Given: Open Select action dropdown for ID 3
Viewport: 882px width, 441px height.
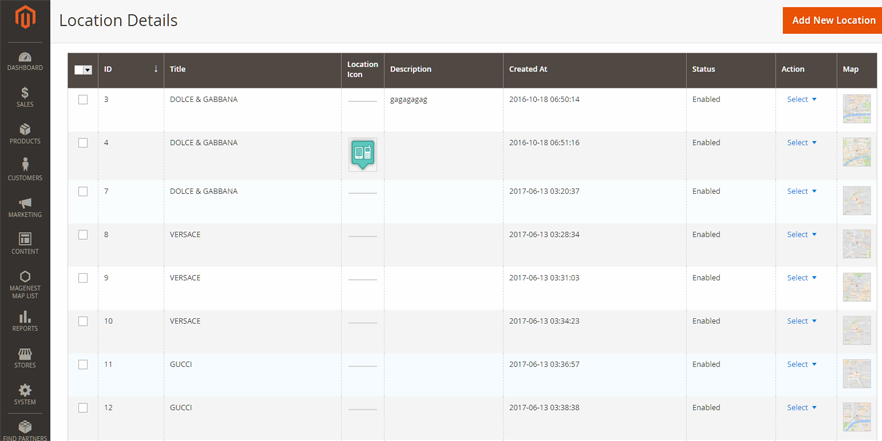Looking at the screenshot, I should point(802,99).
